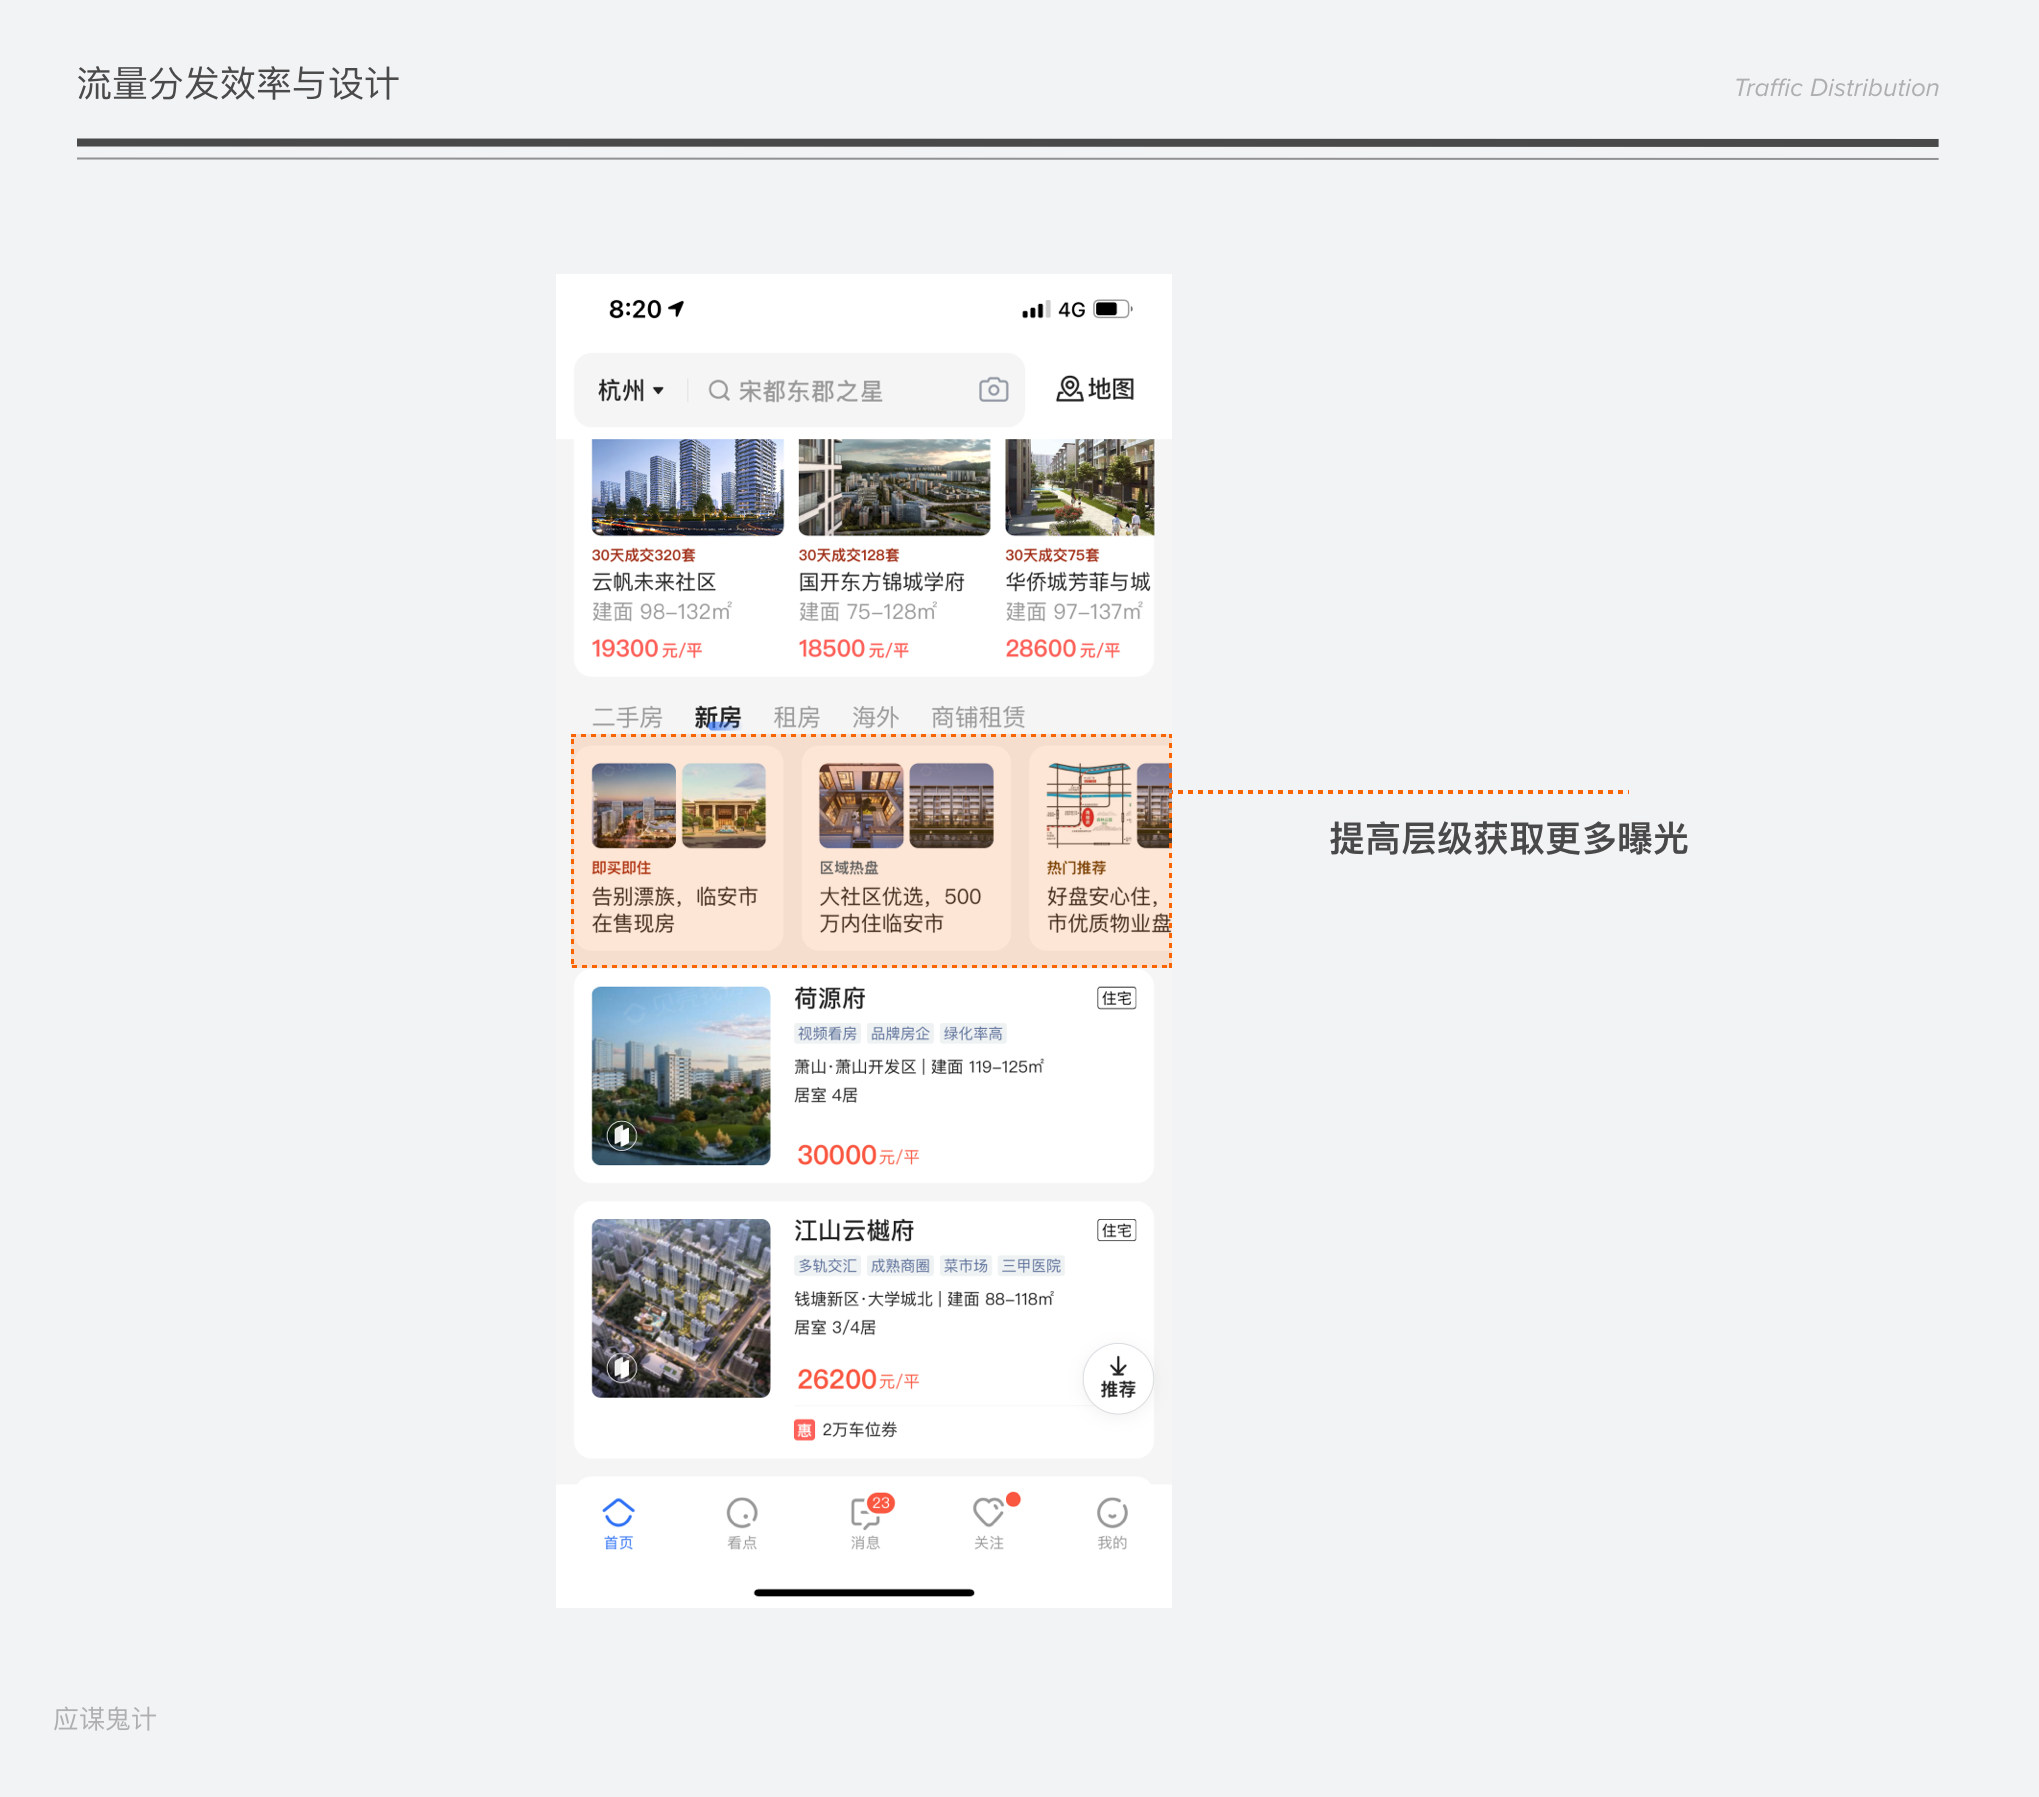Select the 海外 tab
Screen dimensions: 2039x1797
(x=875, y=717)
